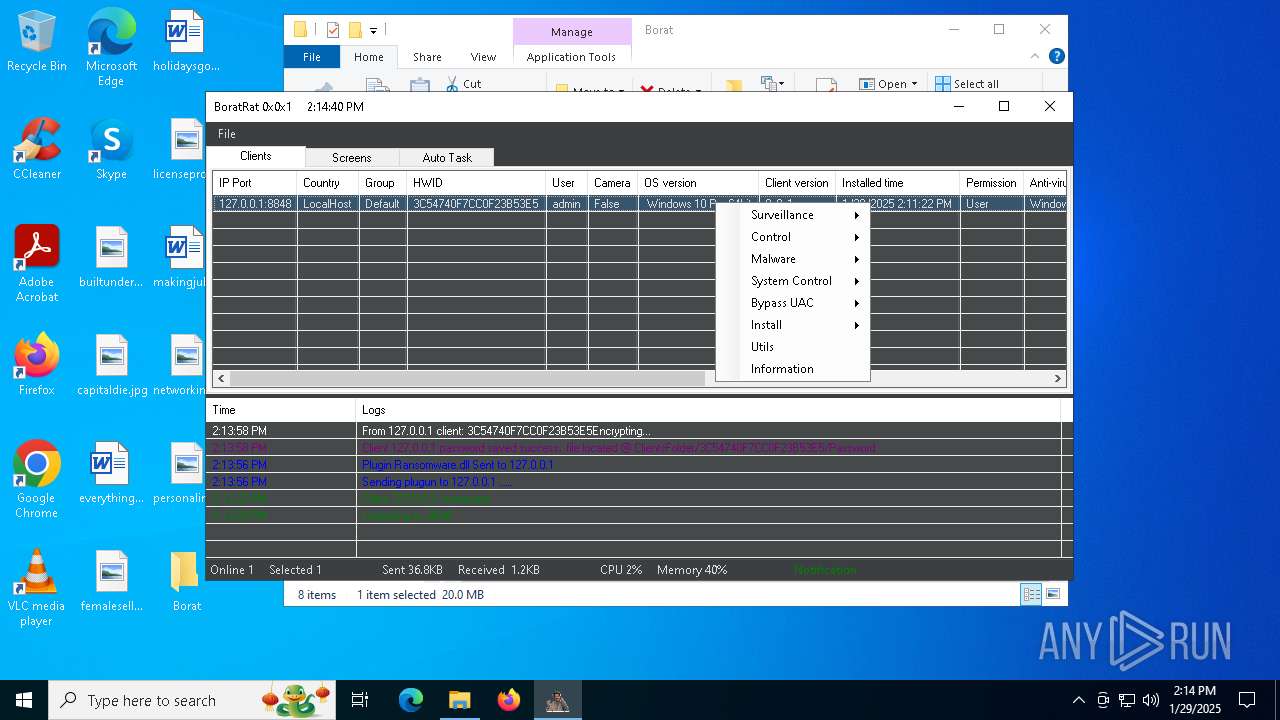The image size is (1280, 720).
Task: Switch to the Auto Task tab
Action: click(x=446, y=158)
